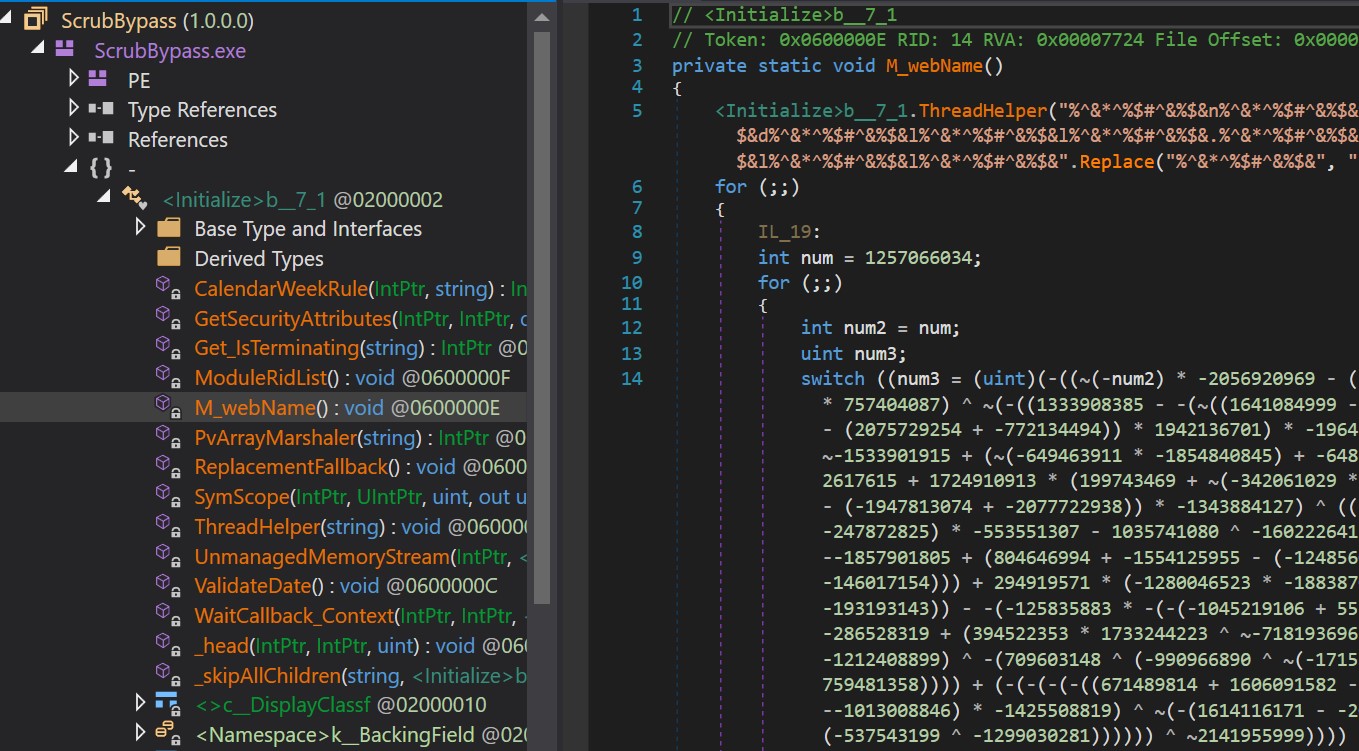Expand the PE node
Screen dimensions: 1359x751
pos(73,78)
